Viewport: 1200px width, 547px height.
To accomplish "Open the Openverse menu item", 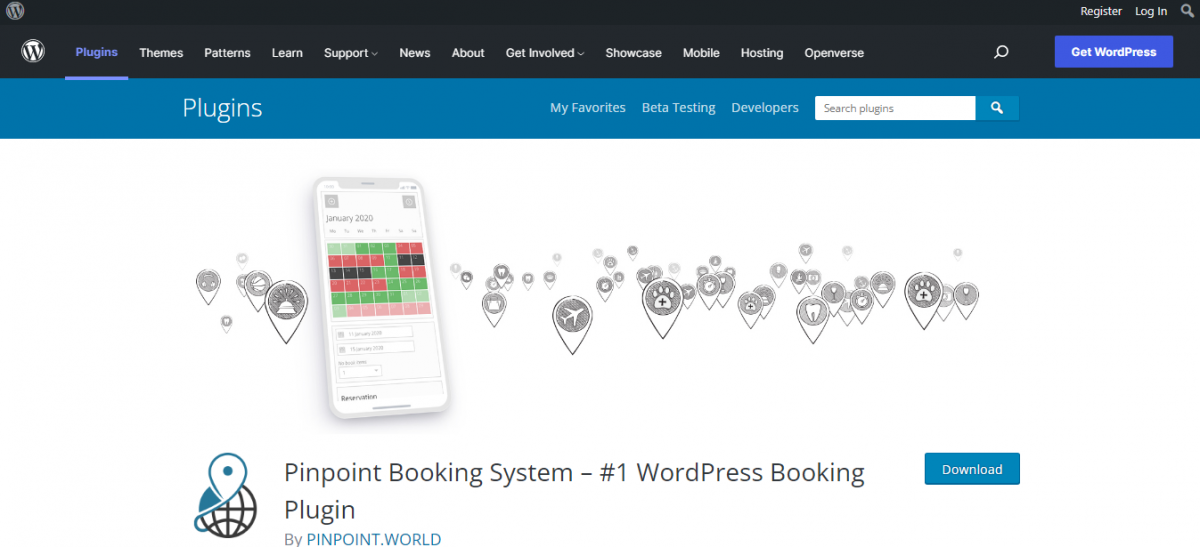I will (834, 53).
